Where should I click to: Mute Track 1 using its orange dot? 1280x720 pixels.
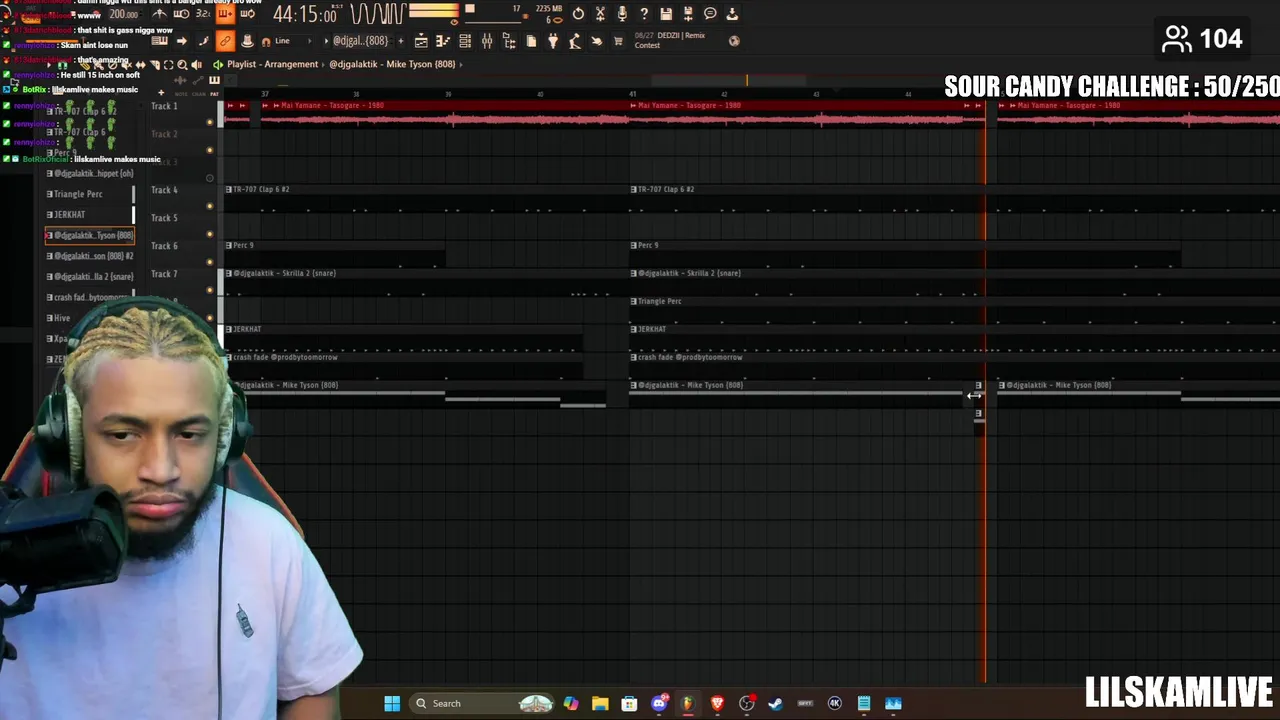(210, 122)
